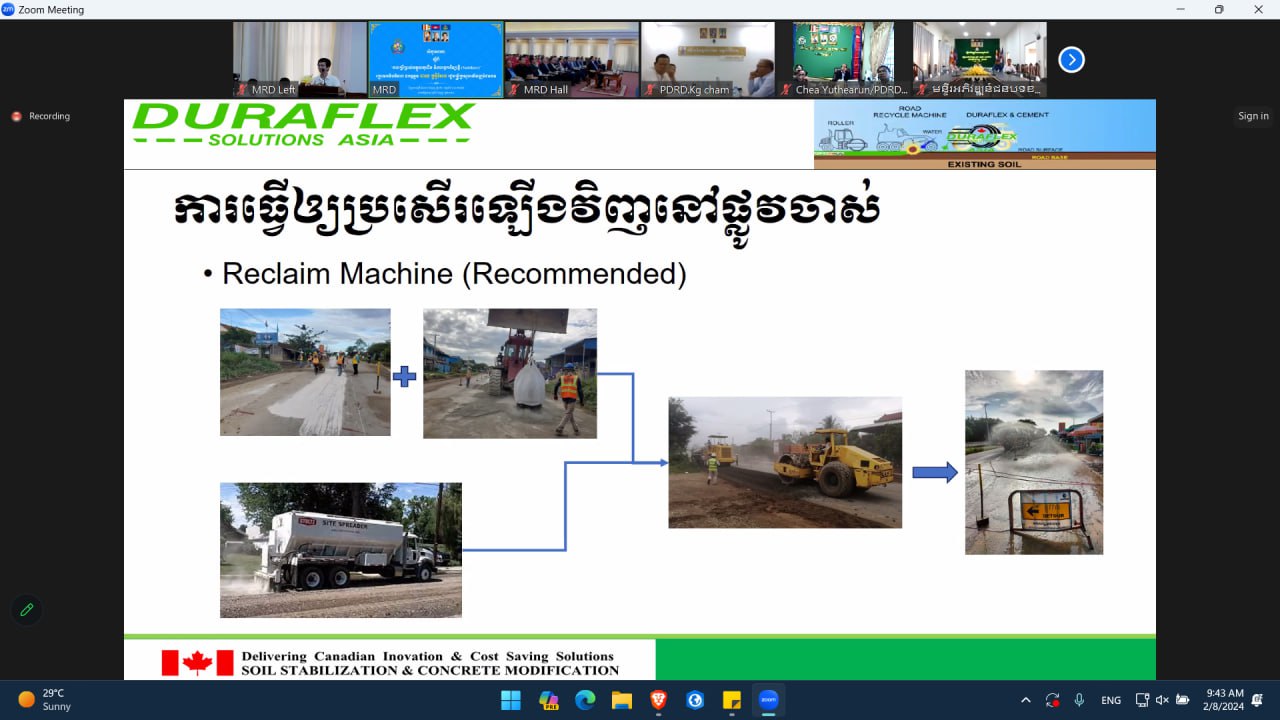Click the Sign in button
This screenshot has height=720, width=1280.
[x=1253, y=116]
